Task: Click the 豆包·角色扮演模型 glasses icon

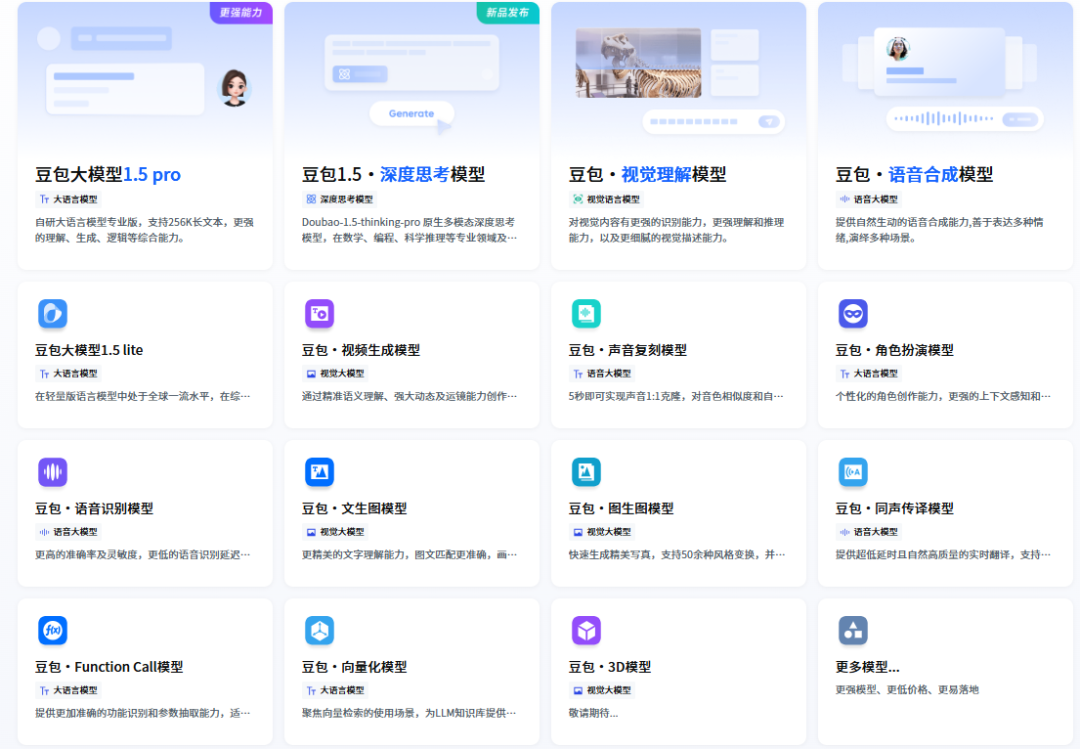Action: coord(853,313)
